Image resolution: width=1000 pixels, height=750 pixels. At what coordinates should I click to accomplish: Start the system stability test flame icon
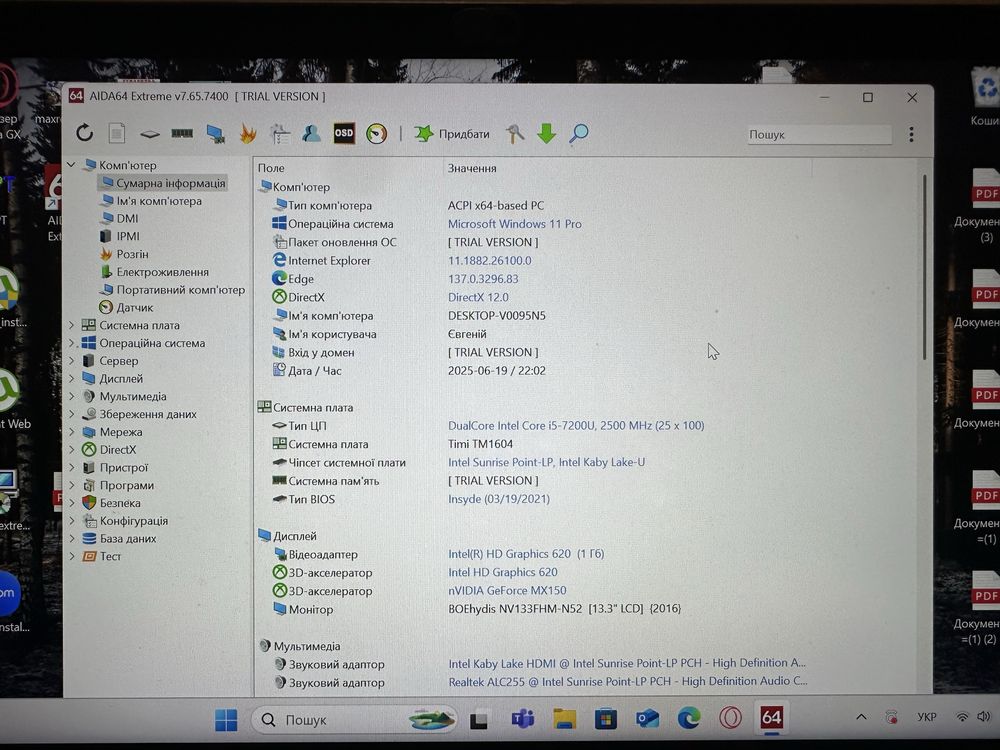pyautogui.click(x=248, y=134)
